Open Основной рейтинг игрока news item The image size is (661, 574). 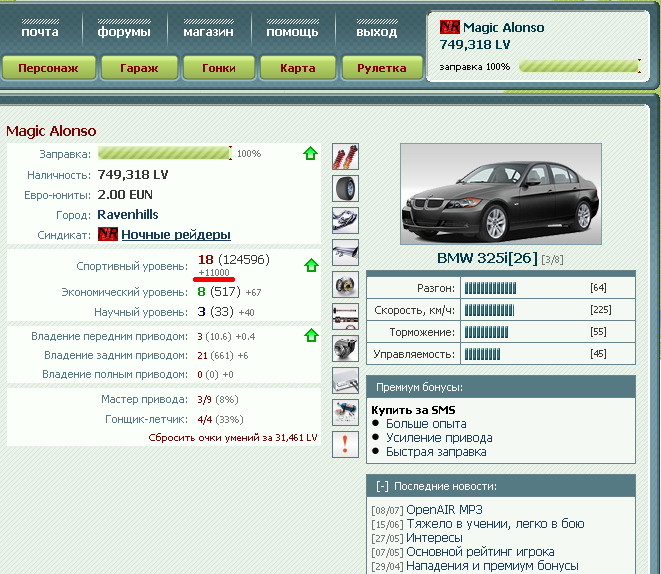(480, 552)
